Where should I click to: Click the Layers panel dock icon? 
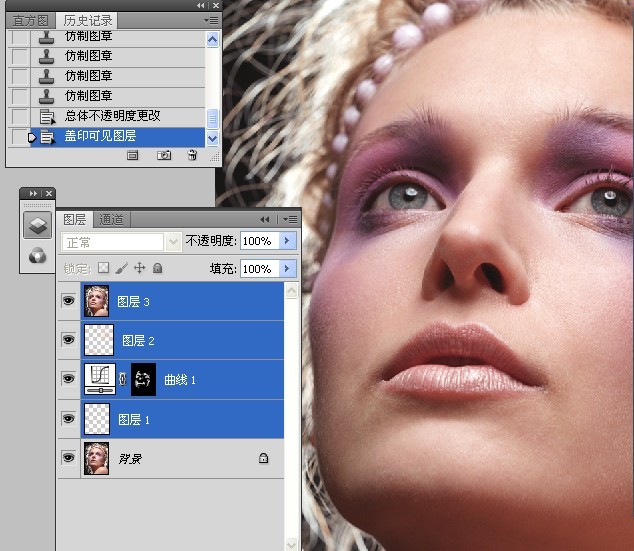pyautogui.click(x=37, y=225)
